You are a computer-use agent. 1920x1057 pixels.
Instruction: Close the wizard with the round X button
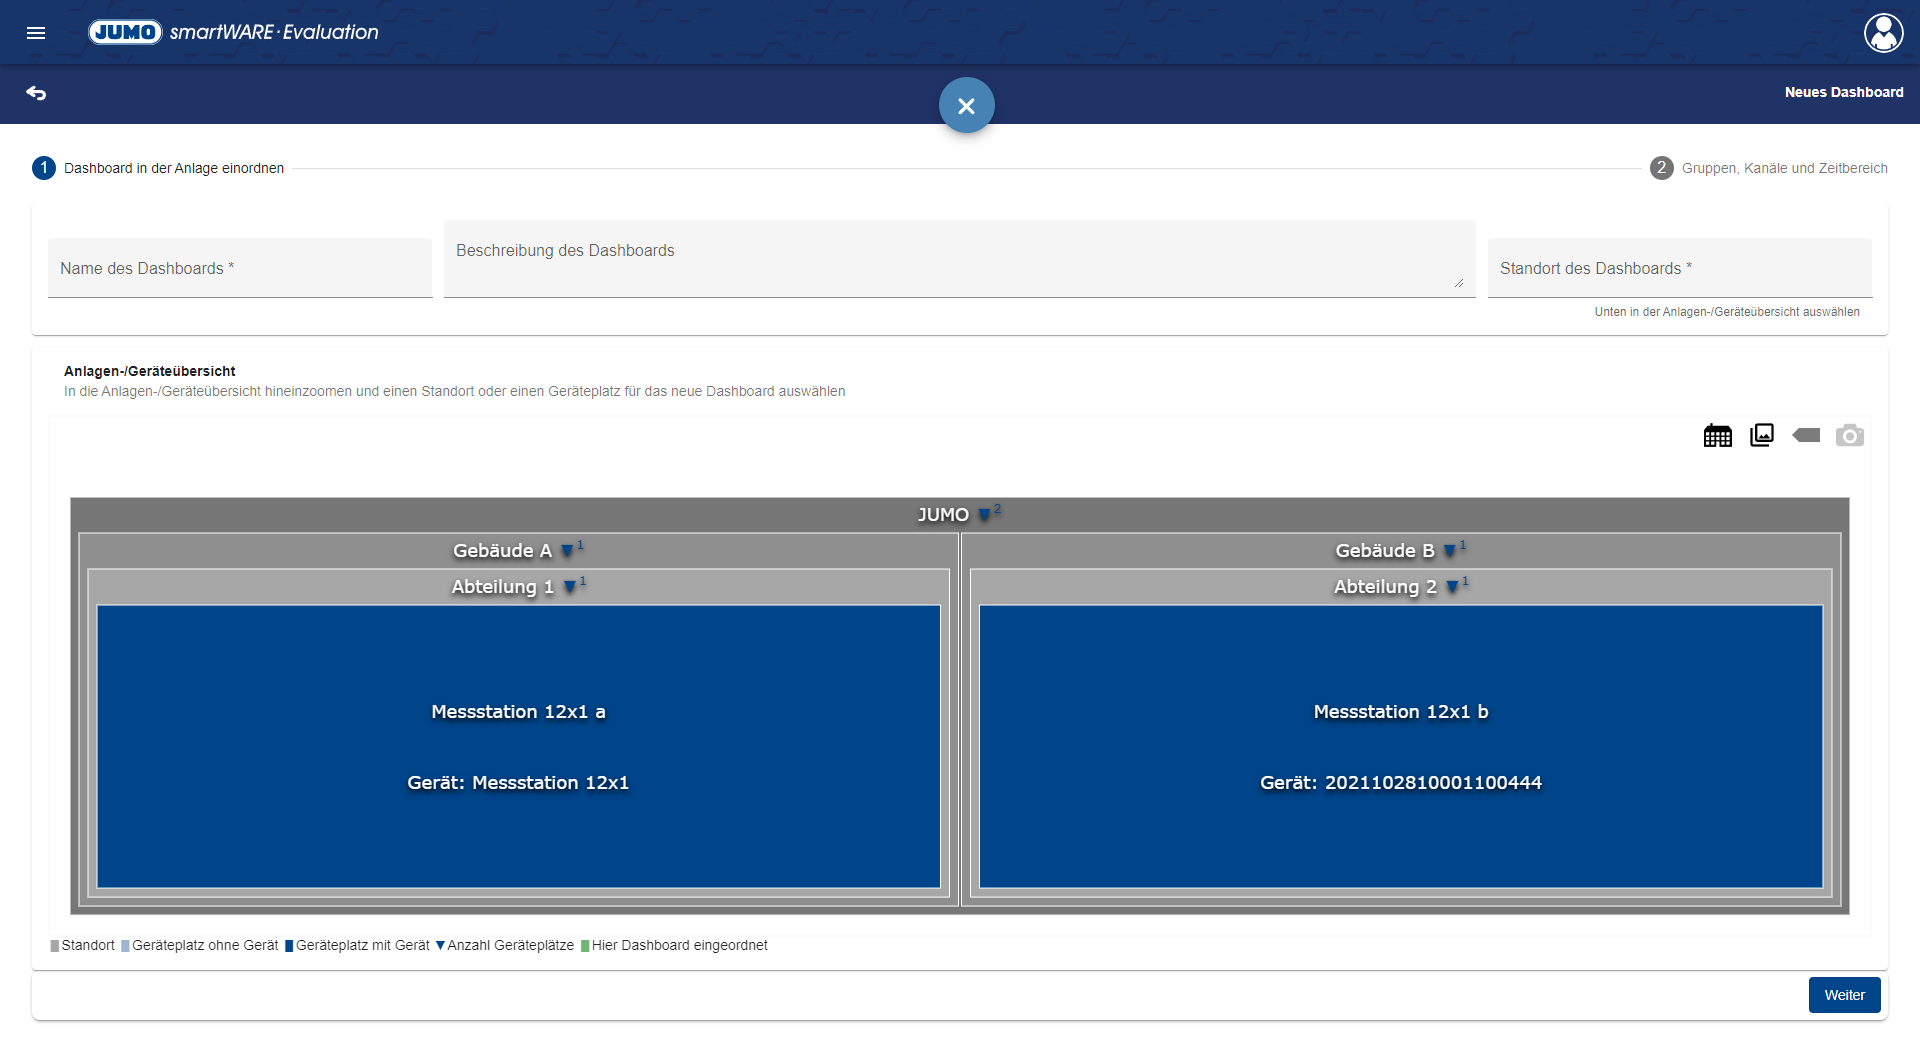(966, 105)
